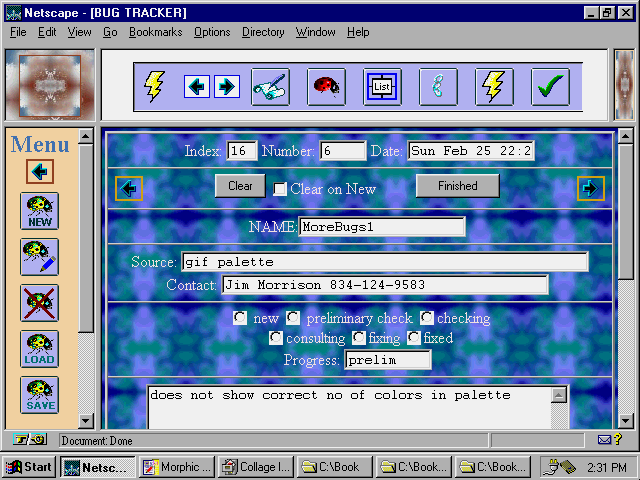Click the SAVE bug icon

pos(40,395)
